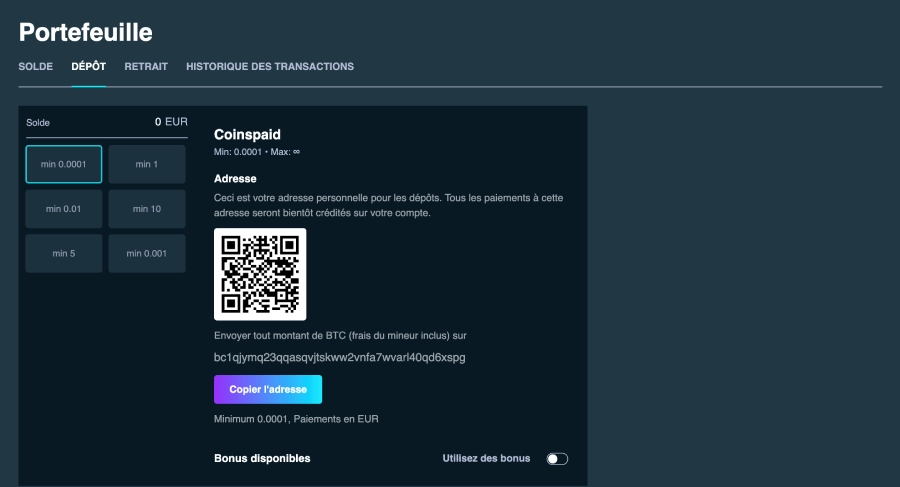Click the Minimum 0.0001 Paiements en EUR note
Viewport: 900px width, 487px height.
(296, 419)
